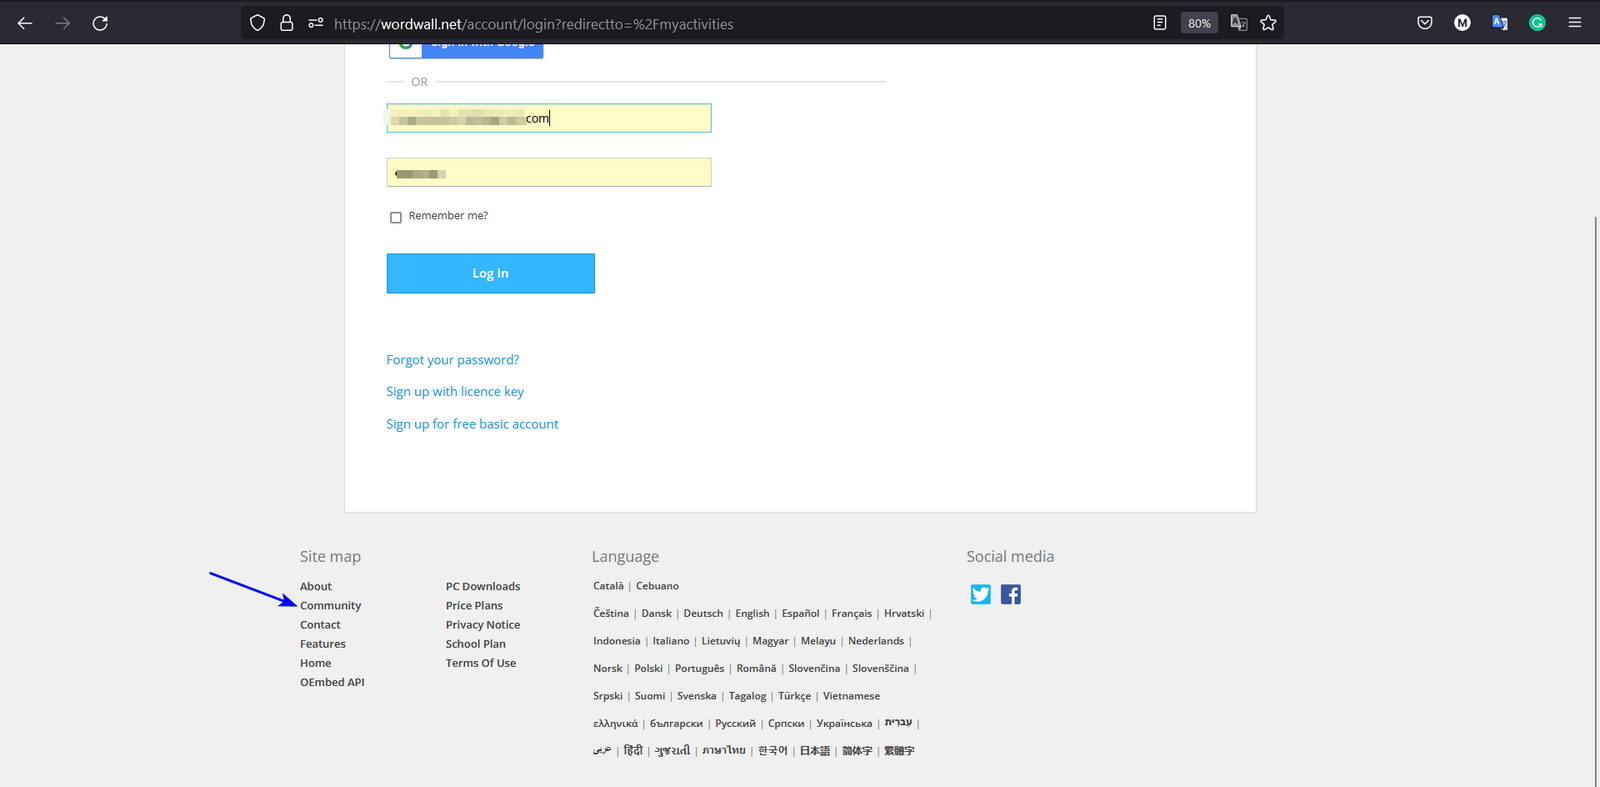The width and height of the screenshot is (1600, 787).
Task: Open Price Plans in site map
Action: (x=474, y=606)
